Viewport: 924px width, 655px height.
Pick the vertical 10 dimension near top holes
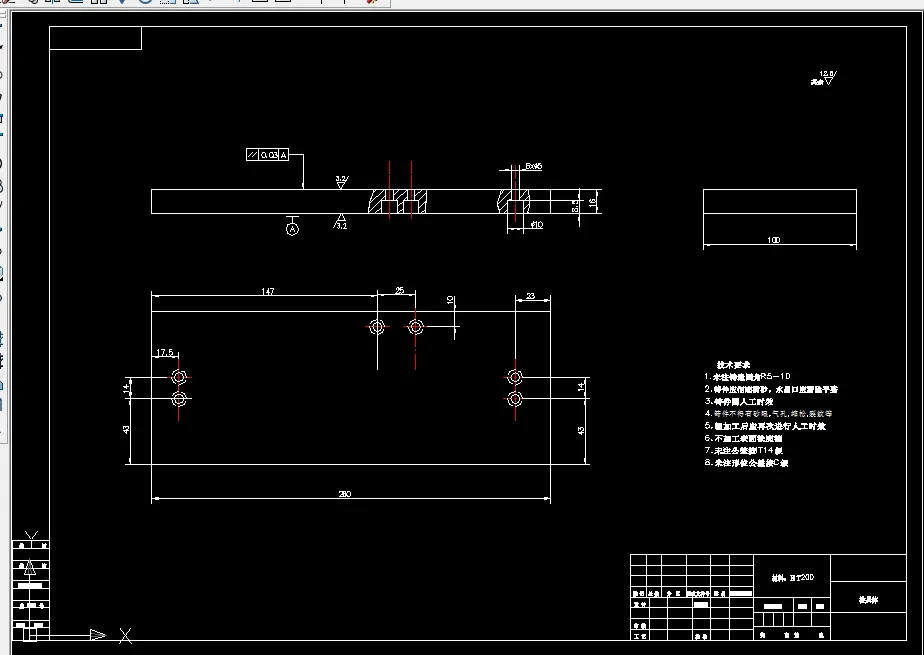coord(450,300)
